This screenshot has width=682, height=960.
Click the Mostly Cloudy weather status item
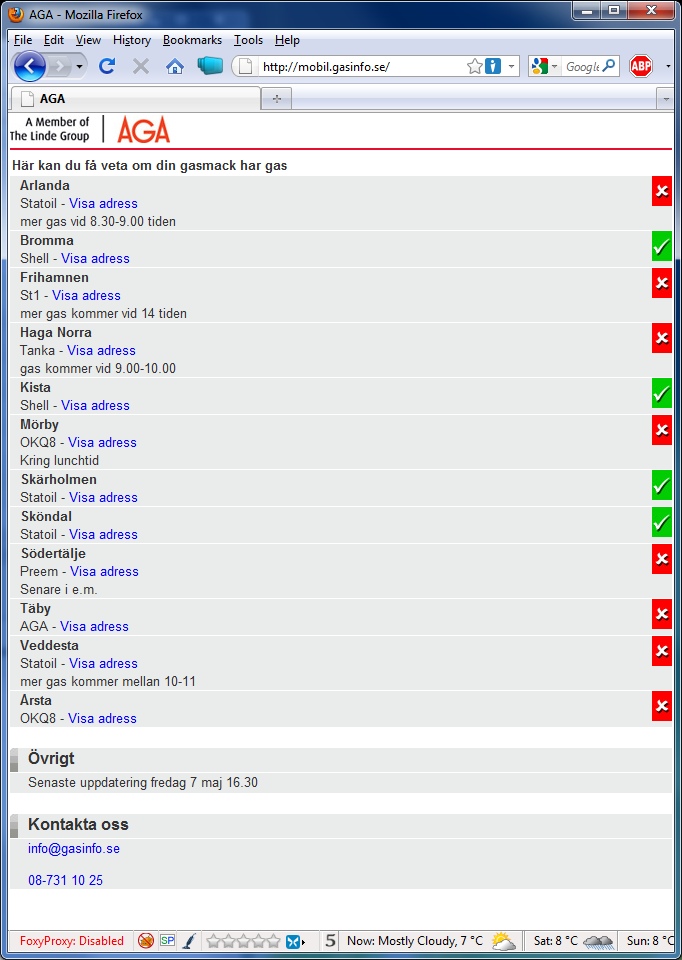pyautogui.click(x=432, y=941)
